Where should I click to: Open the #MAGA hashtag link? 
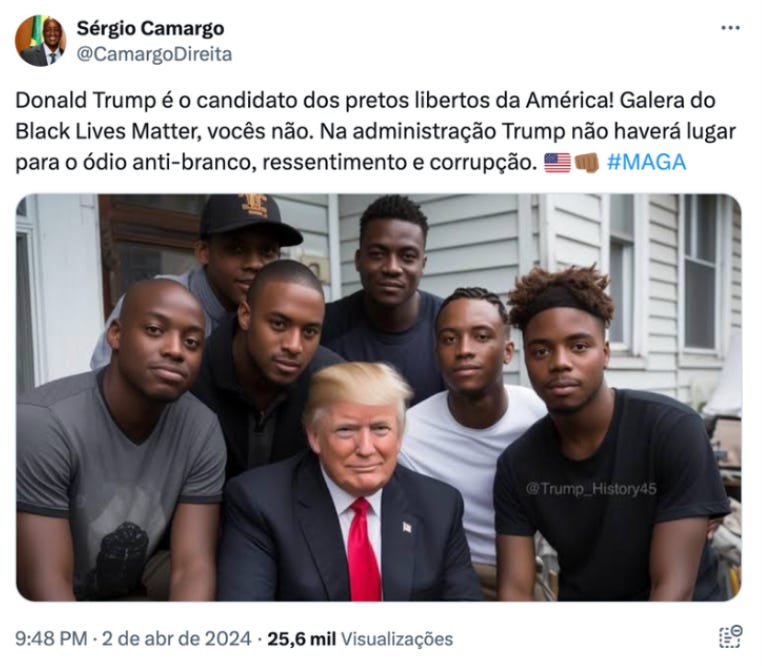647,162
